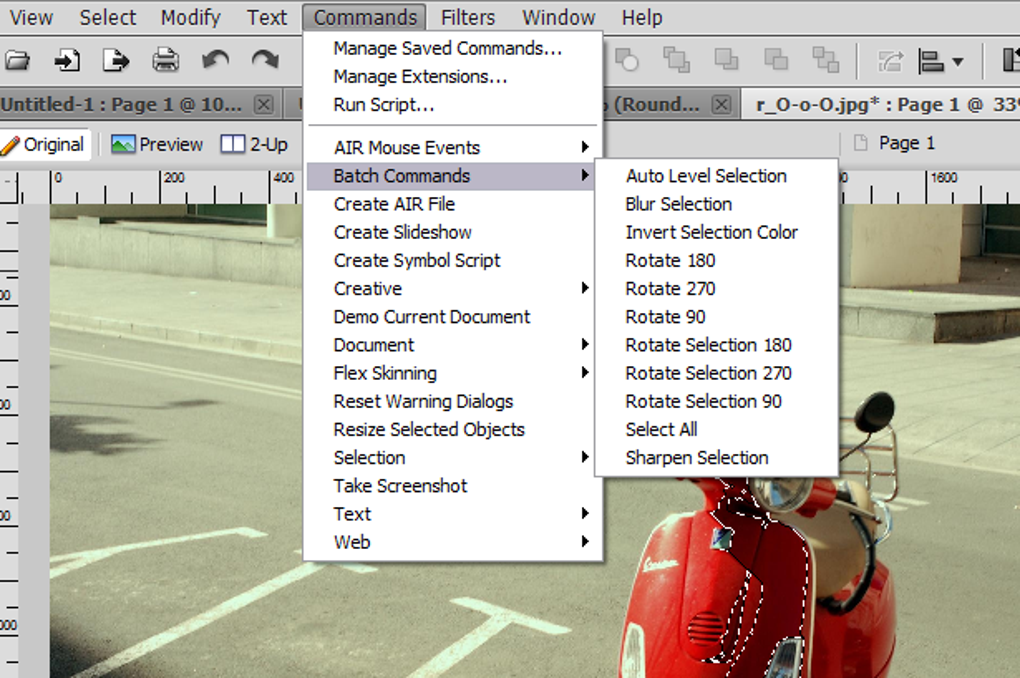Expand the Flex Skinning submenu
Screen dimensions: 1020x678
(451, 373)
